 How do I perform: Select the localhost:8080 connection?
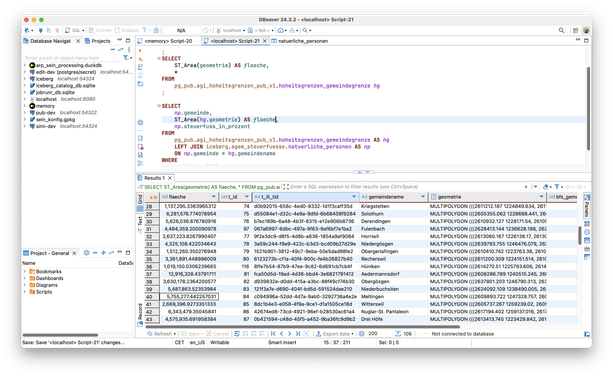(x=62, y=99)
